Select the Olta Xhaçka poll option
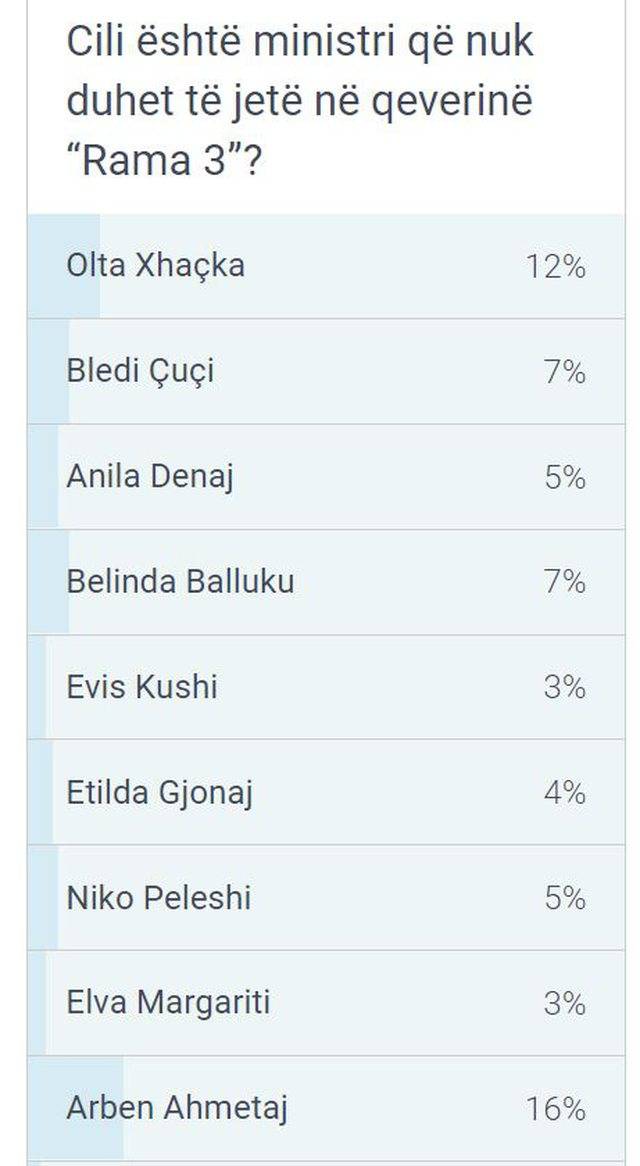Image resolution: width=640 pixels, height=1166 pixels. (x=326, y=266)
